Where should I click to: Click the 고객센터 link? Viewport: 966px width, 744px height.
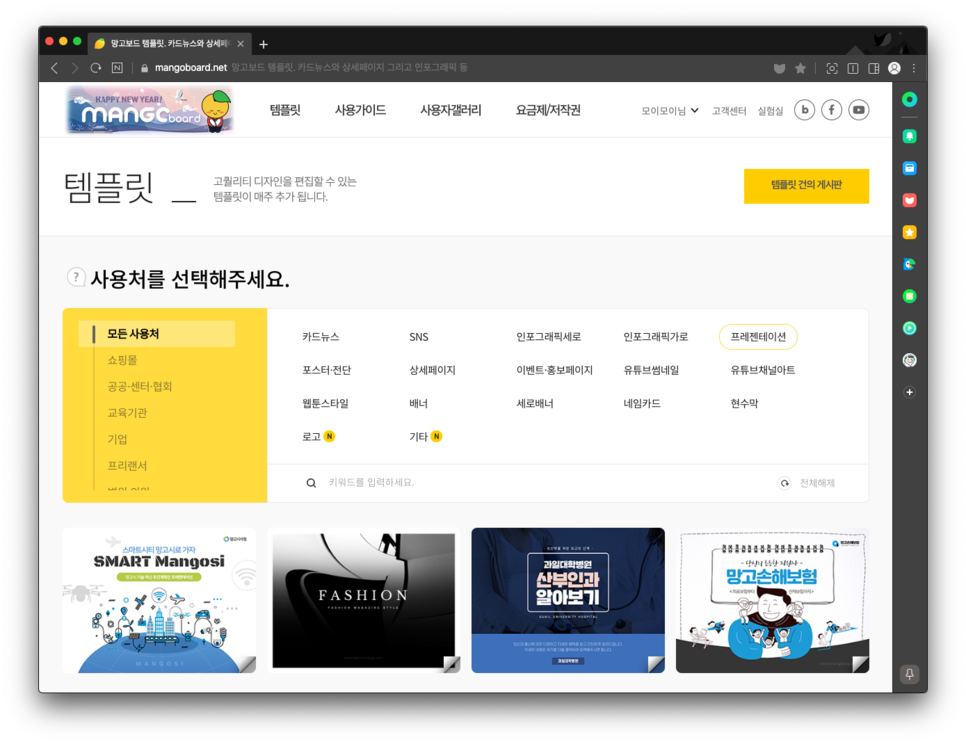click(x=729, y=111)
